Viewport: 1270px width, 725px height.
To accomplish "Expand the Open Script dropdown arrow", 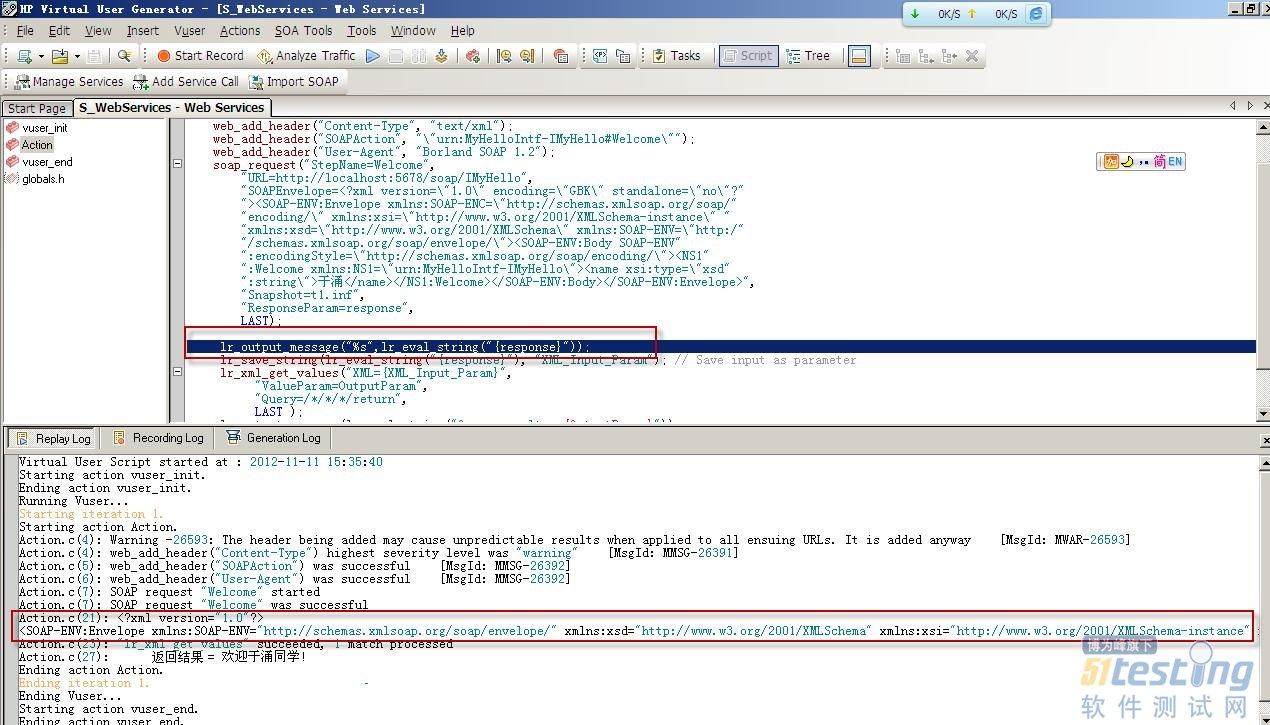I will tap(76, 56).
